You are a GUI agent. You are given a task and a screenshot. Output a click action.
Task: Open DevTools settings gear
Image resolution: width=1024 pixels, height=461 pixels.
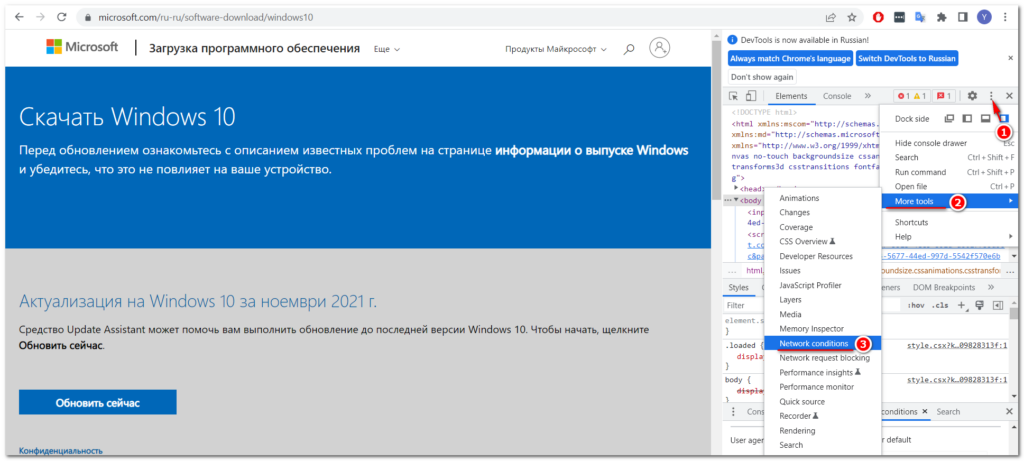[x=972, y=96]
